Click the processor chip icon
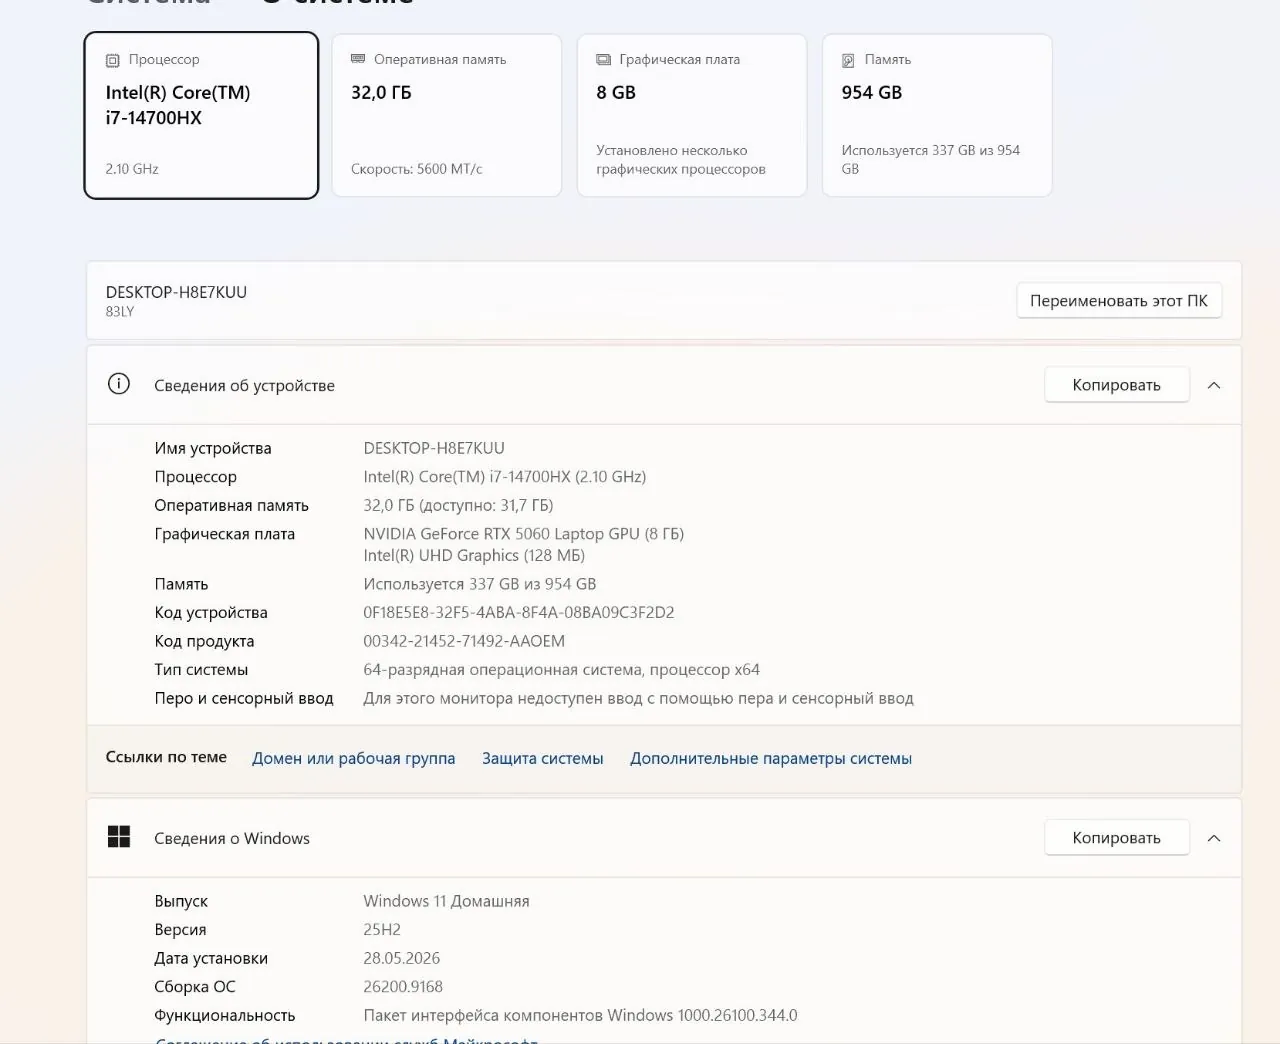 click(112, 60)
